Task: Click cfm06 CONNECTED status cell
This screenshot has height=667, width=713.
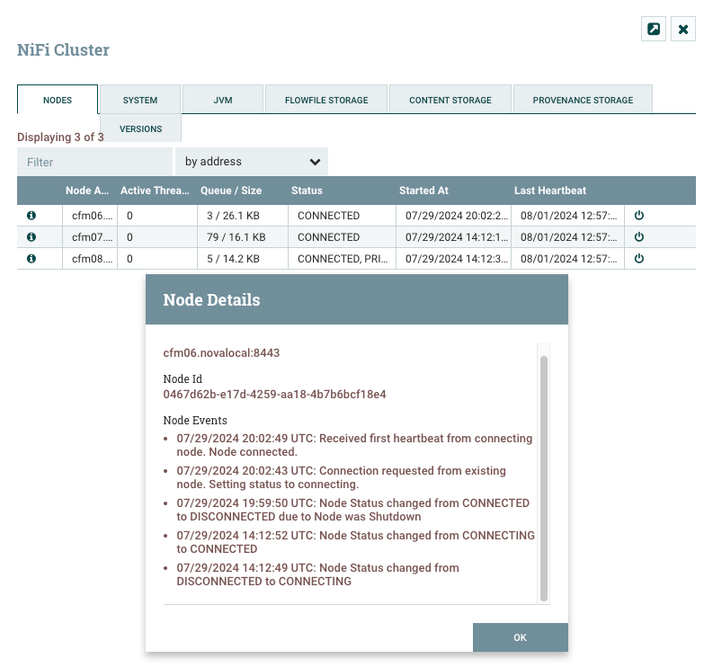Action: [342, 216]
